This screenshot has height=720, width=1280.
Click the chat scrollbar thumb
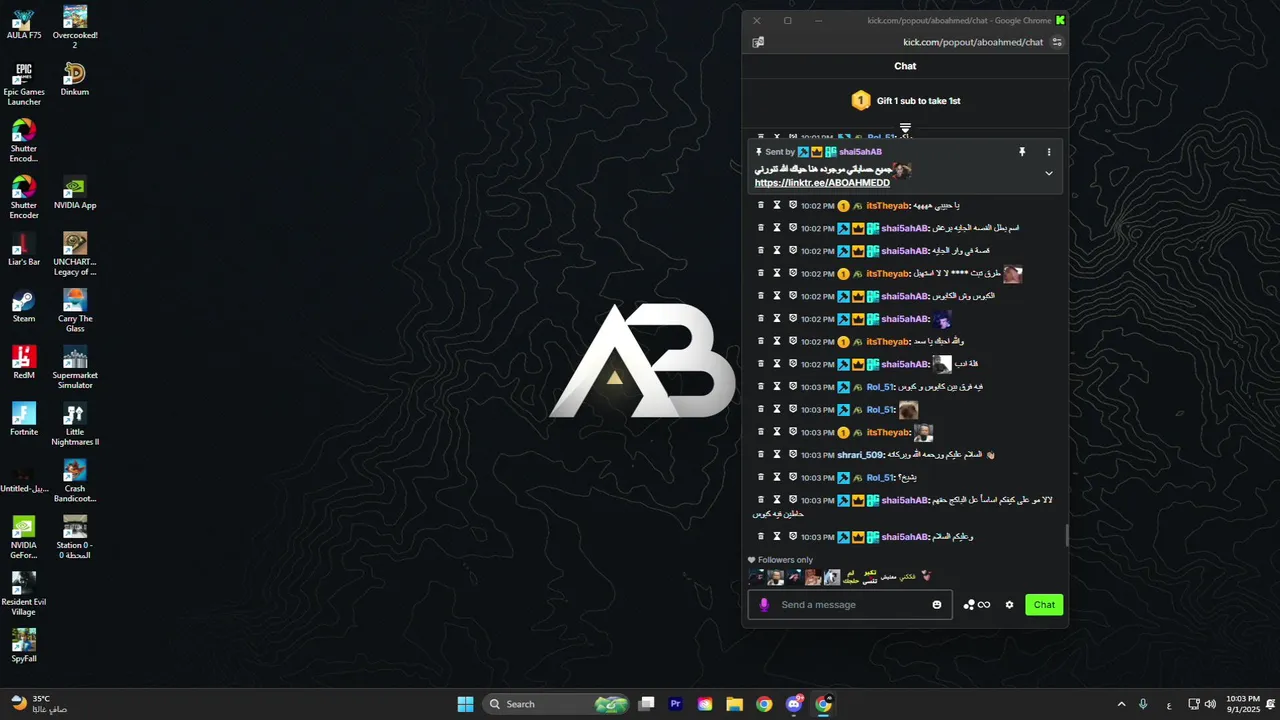(x=1066, y=536)
